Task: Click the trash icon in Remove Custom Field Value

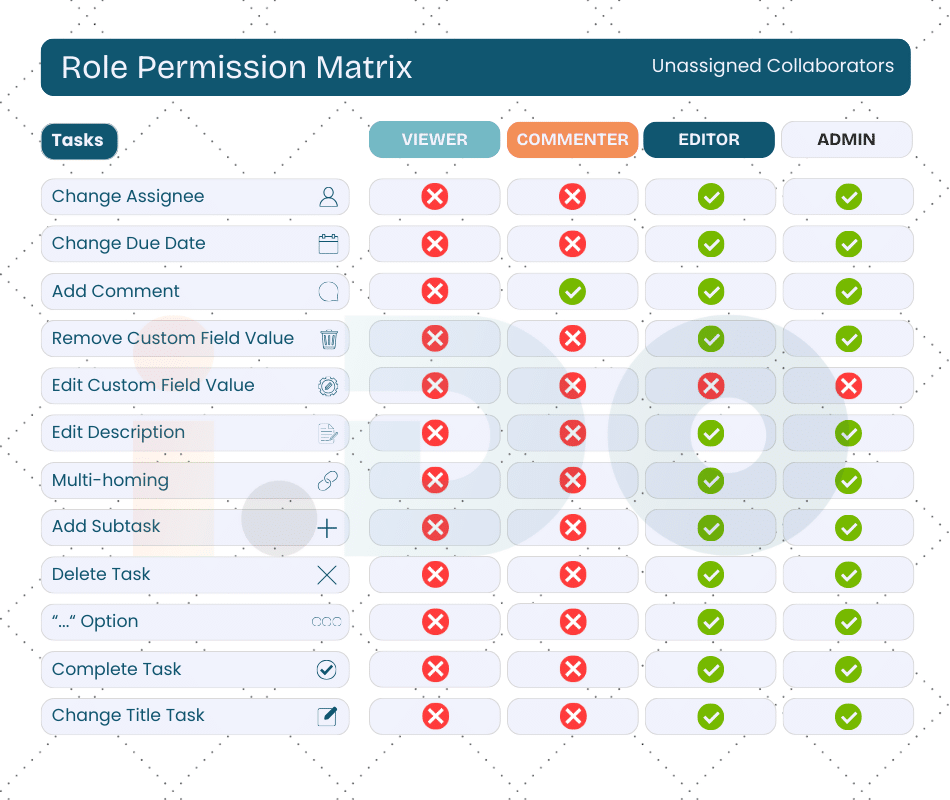Action: pos(328,339)
